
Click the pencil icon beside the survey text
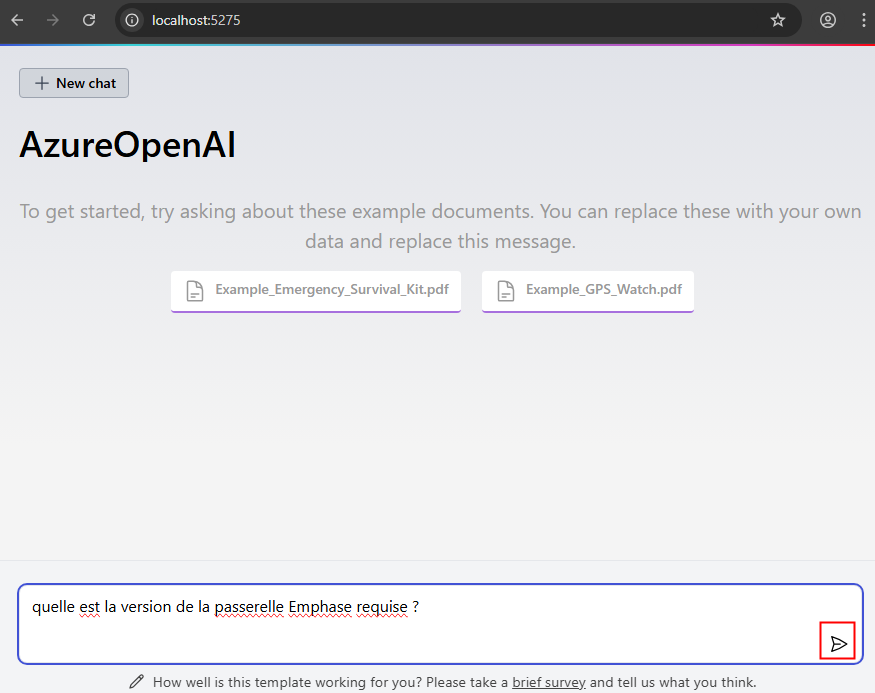tap(137, 681)
